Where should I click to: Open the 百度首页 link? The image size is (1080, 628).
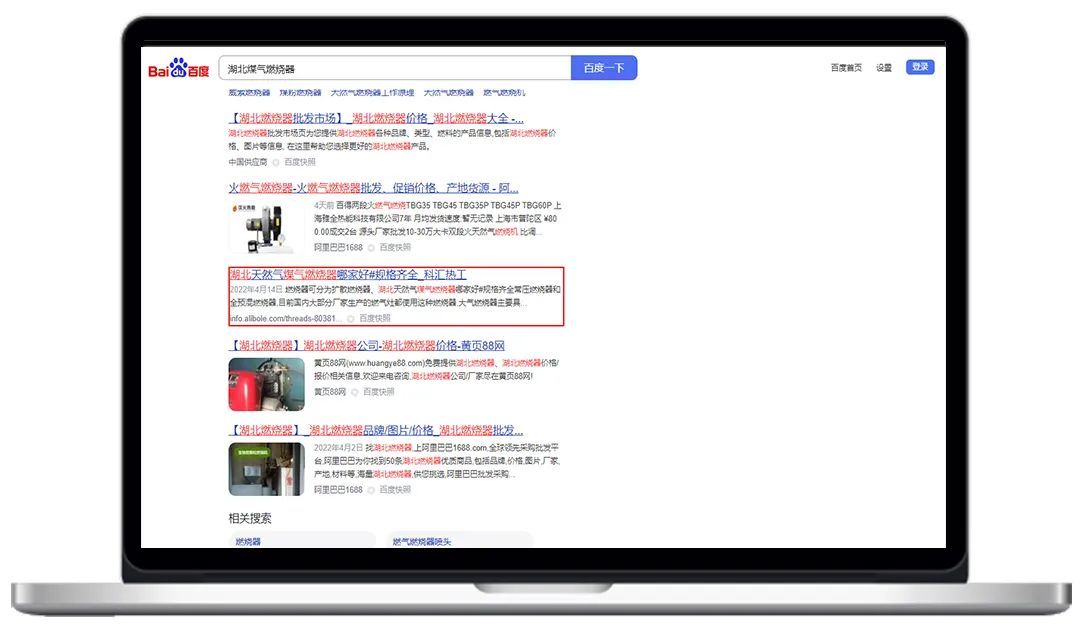coord(845,68)
